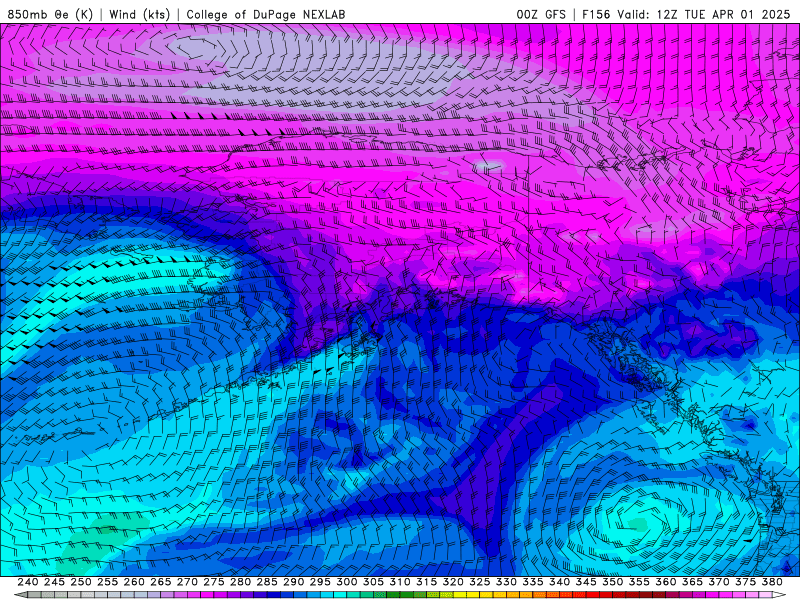Click the 'Wind (kts)' header label
The image size is (800, 600).
click(140, 14)
